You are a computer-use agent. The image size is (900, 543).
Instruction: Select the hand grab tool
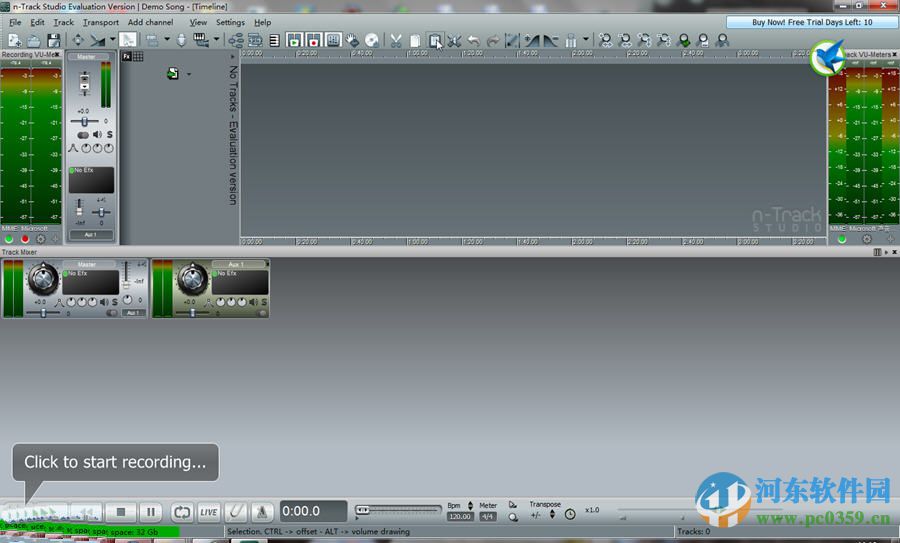(x=352, y=40)
